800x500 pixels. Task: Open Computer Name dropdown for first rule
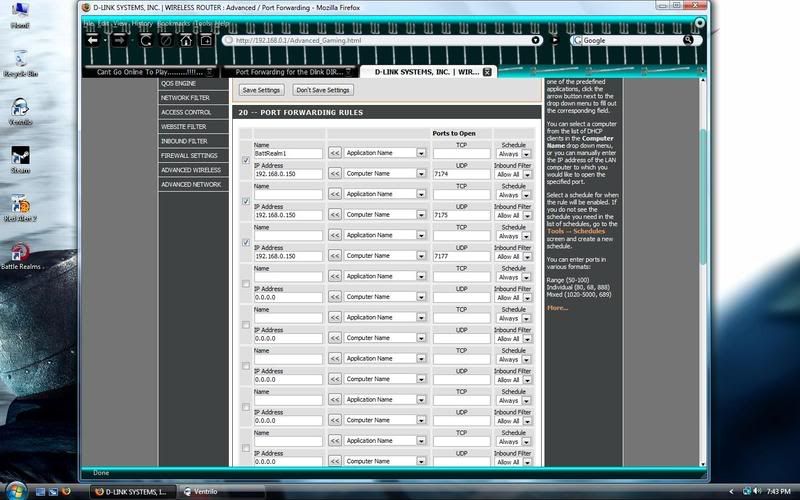coord(421,174)
